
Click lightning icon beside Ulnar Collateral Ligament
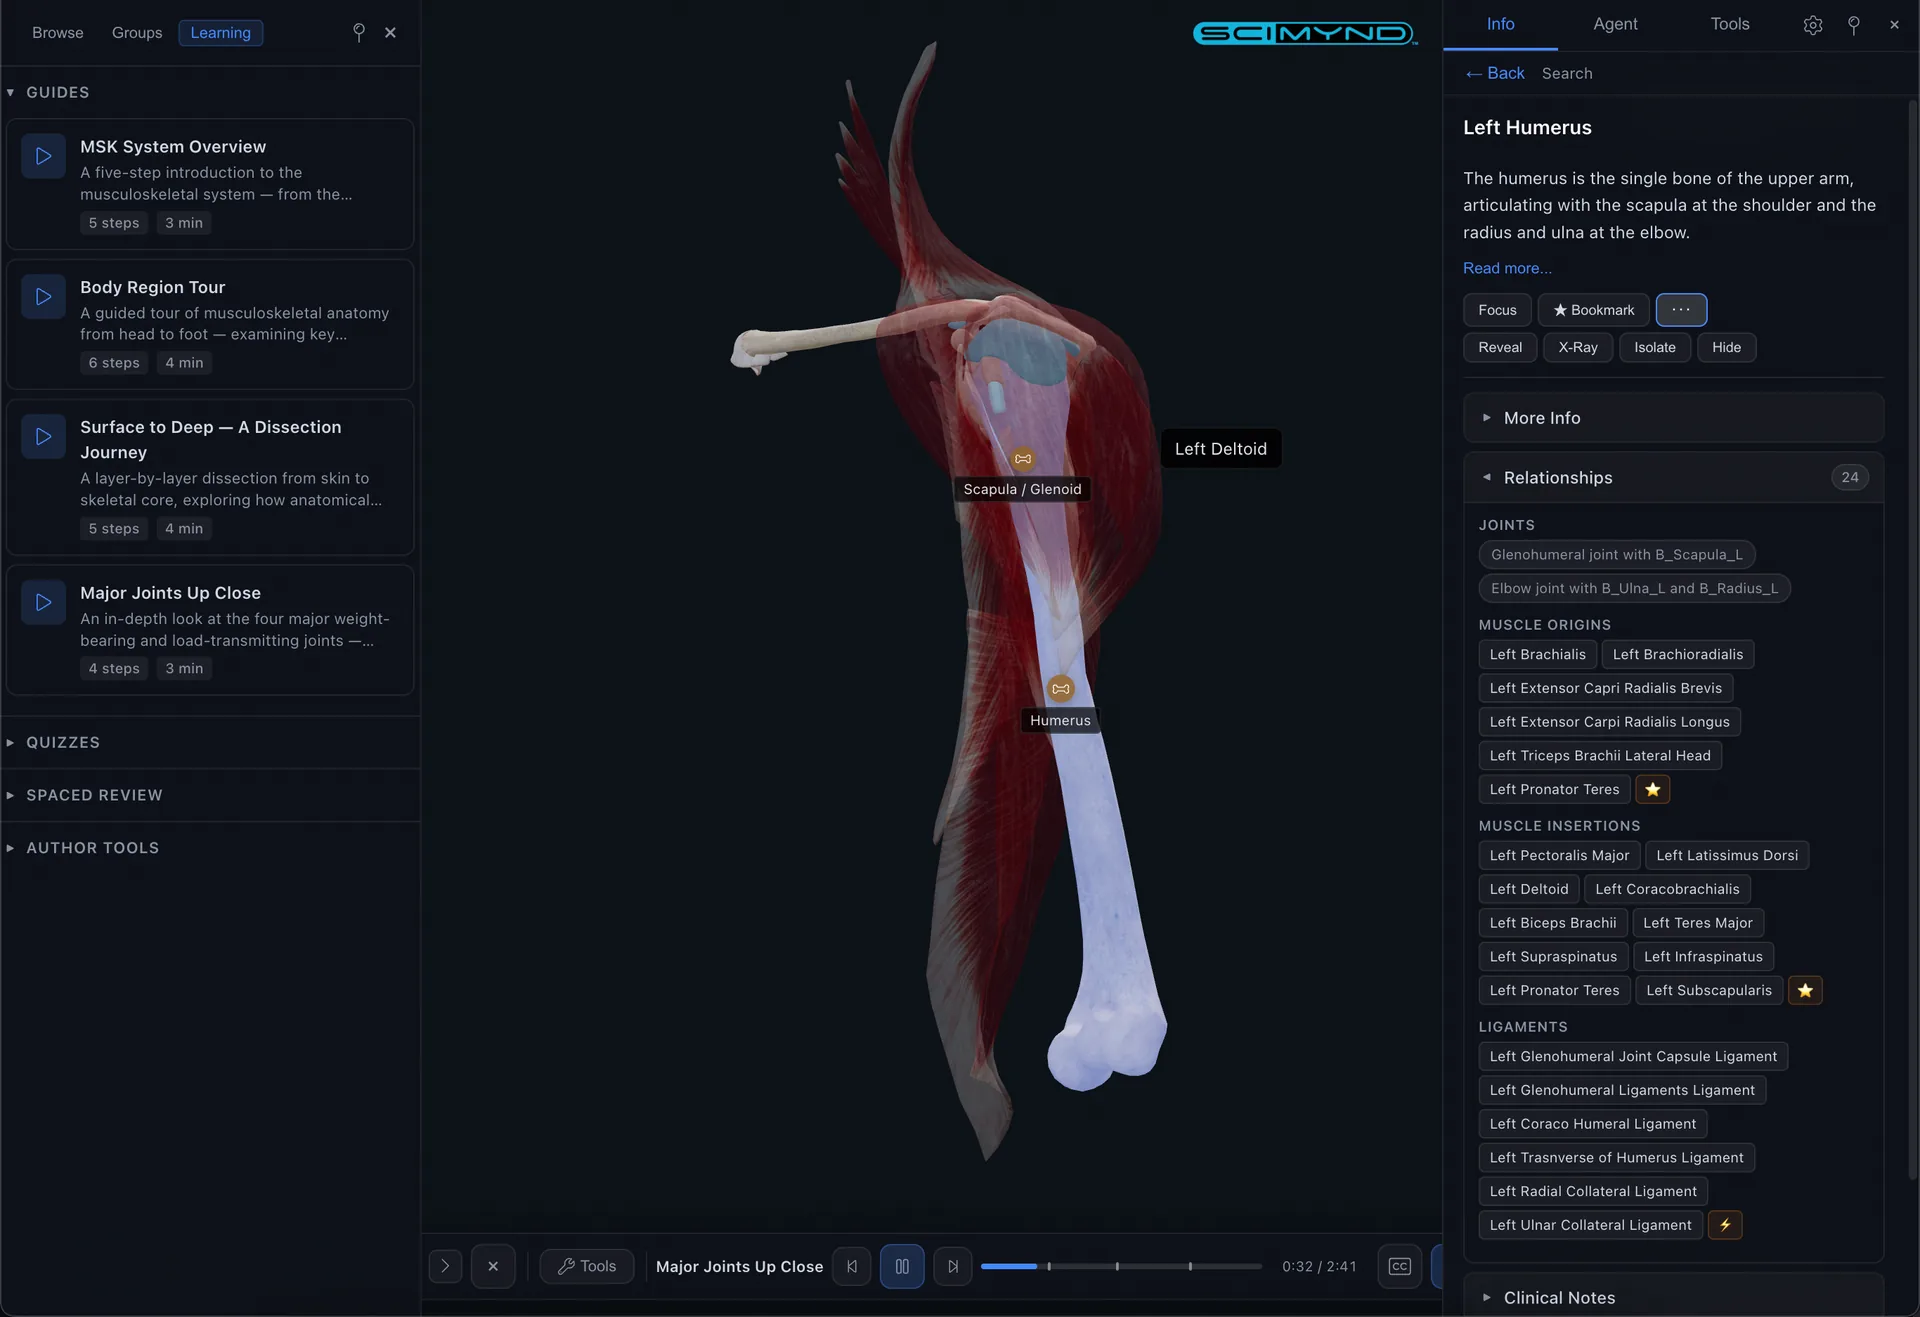[1724, 1225]
